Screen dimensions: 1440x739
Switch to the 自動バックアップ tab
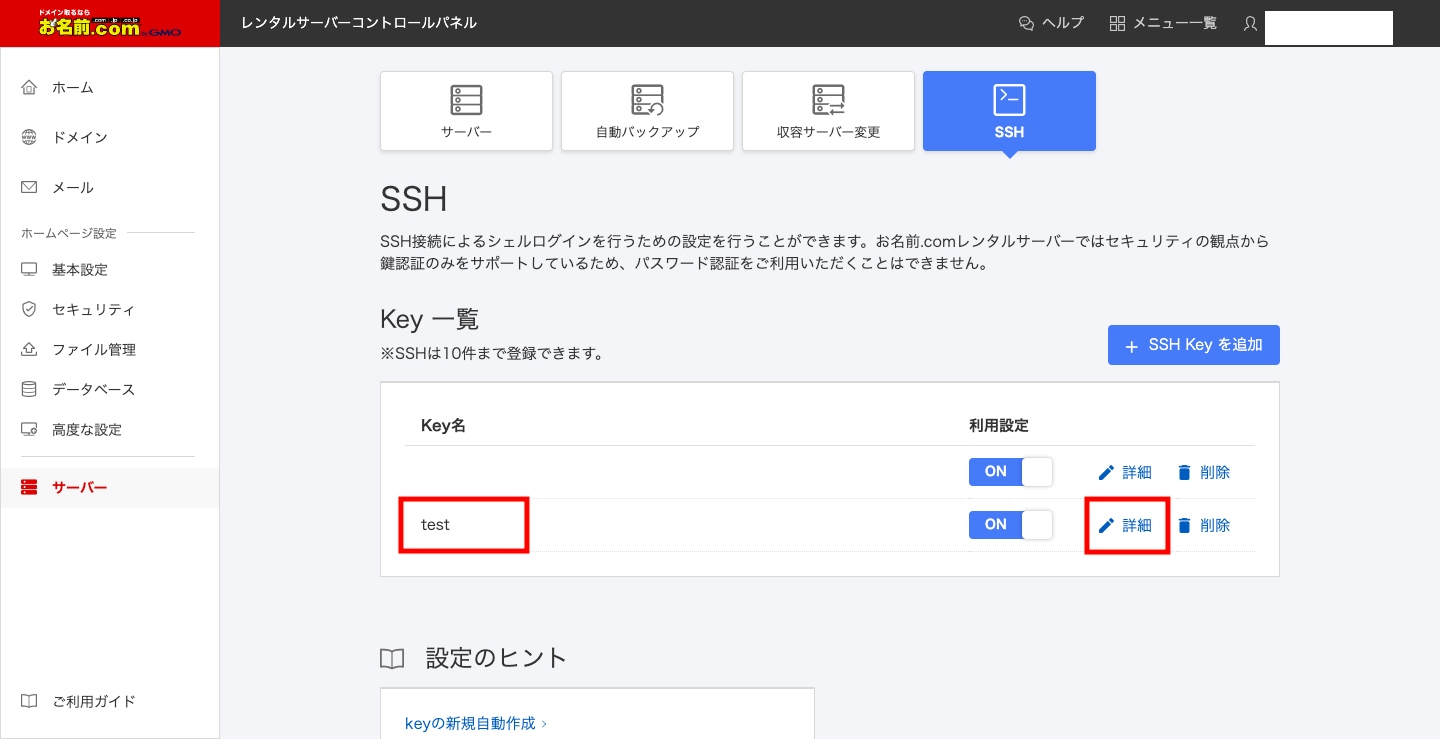(647, 111)
